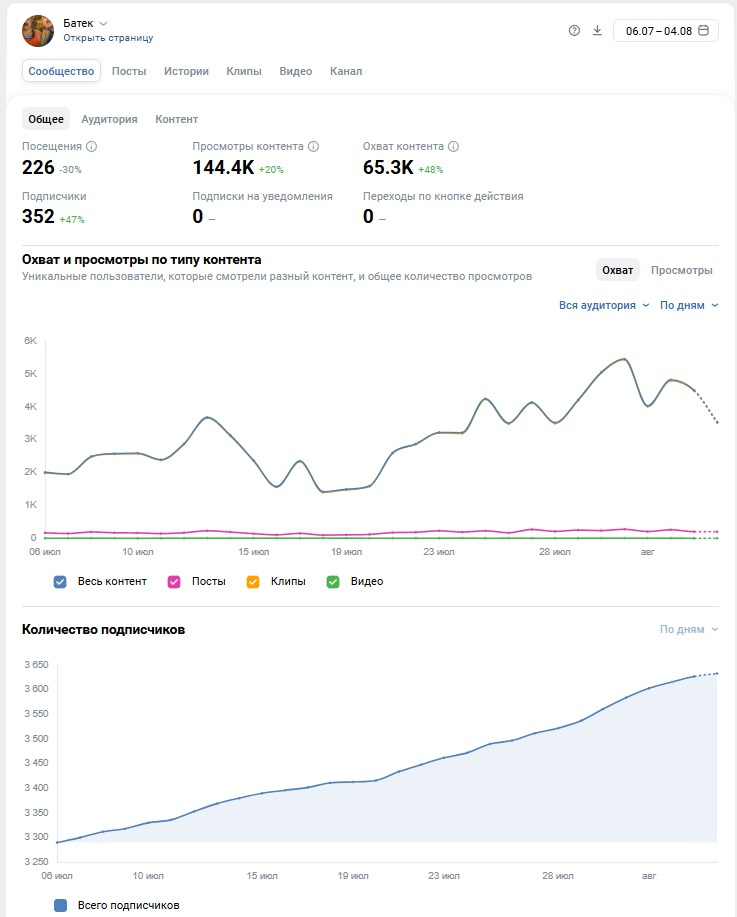Click the Батек community avatar
The height and width of the screenshot is (917, 737).
coord(38,31)
